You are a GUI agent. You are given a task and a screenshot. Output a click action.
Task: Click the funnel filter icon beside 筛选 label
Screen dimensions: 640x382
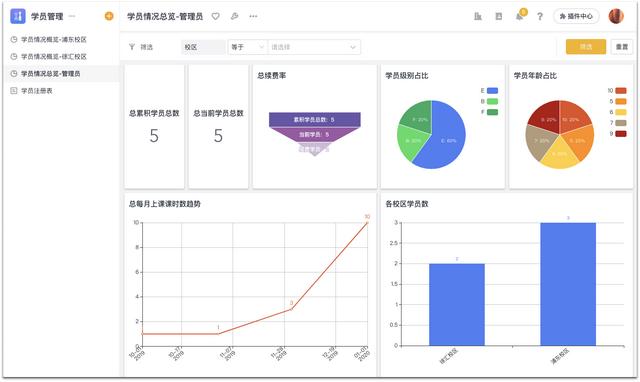point(132,47)
